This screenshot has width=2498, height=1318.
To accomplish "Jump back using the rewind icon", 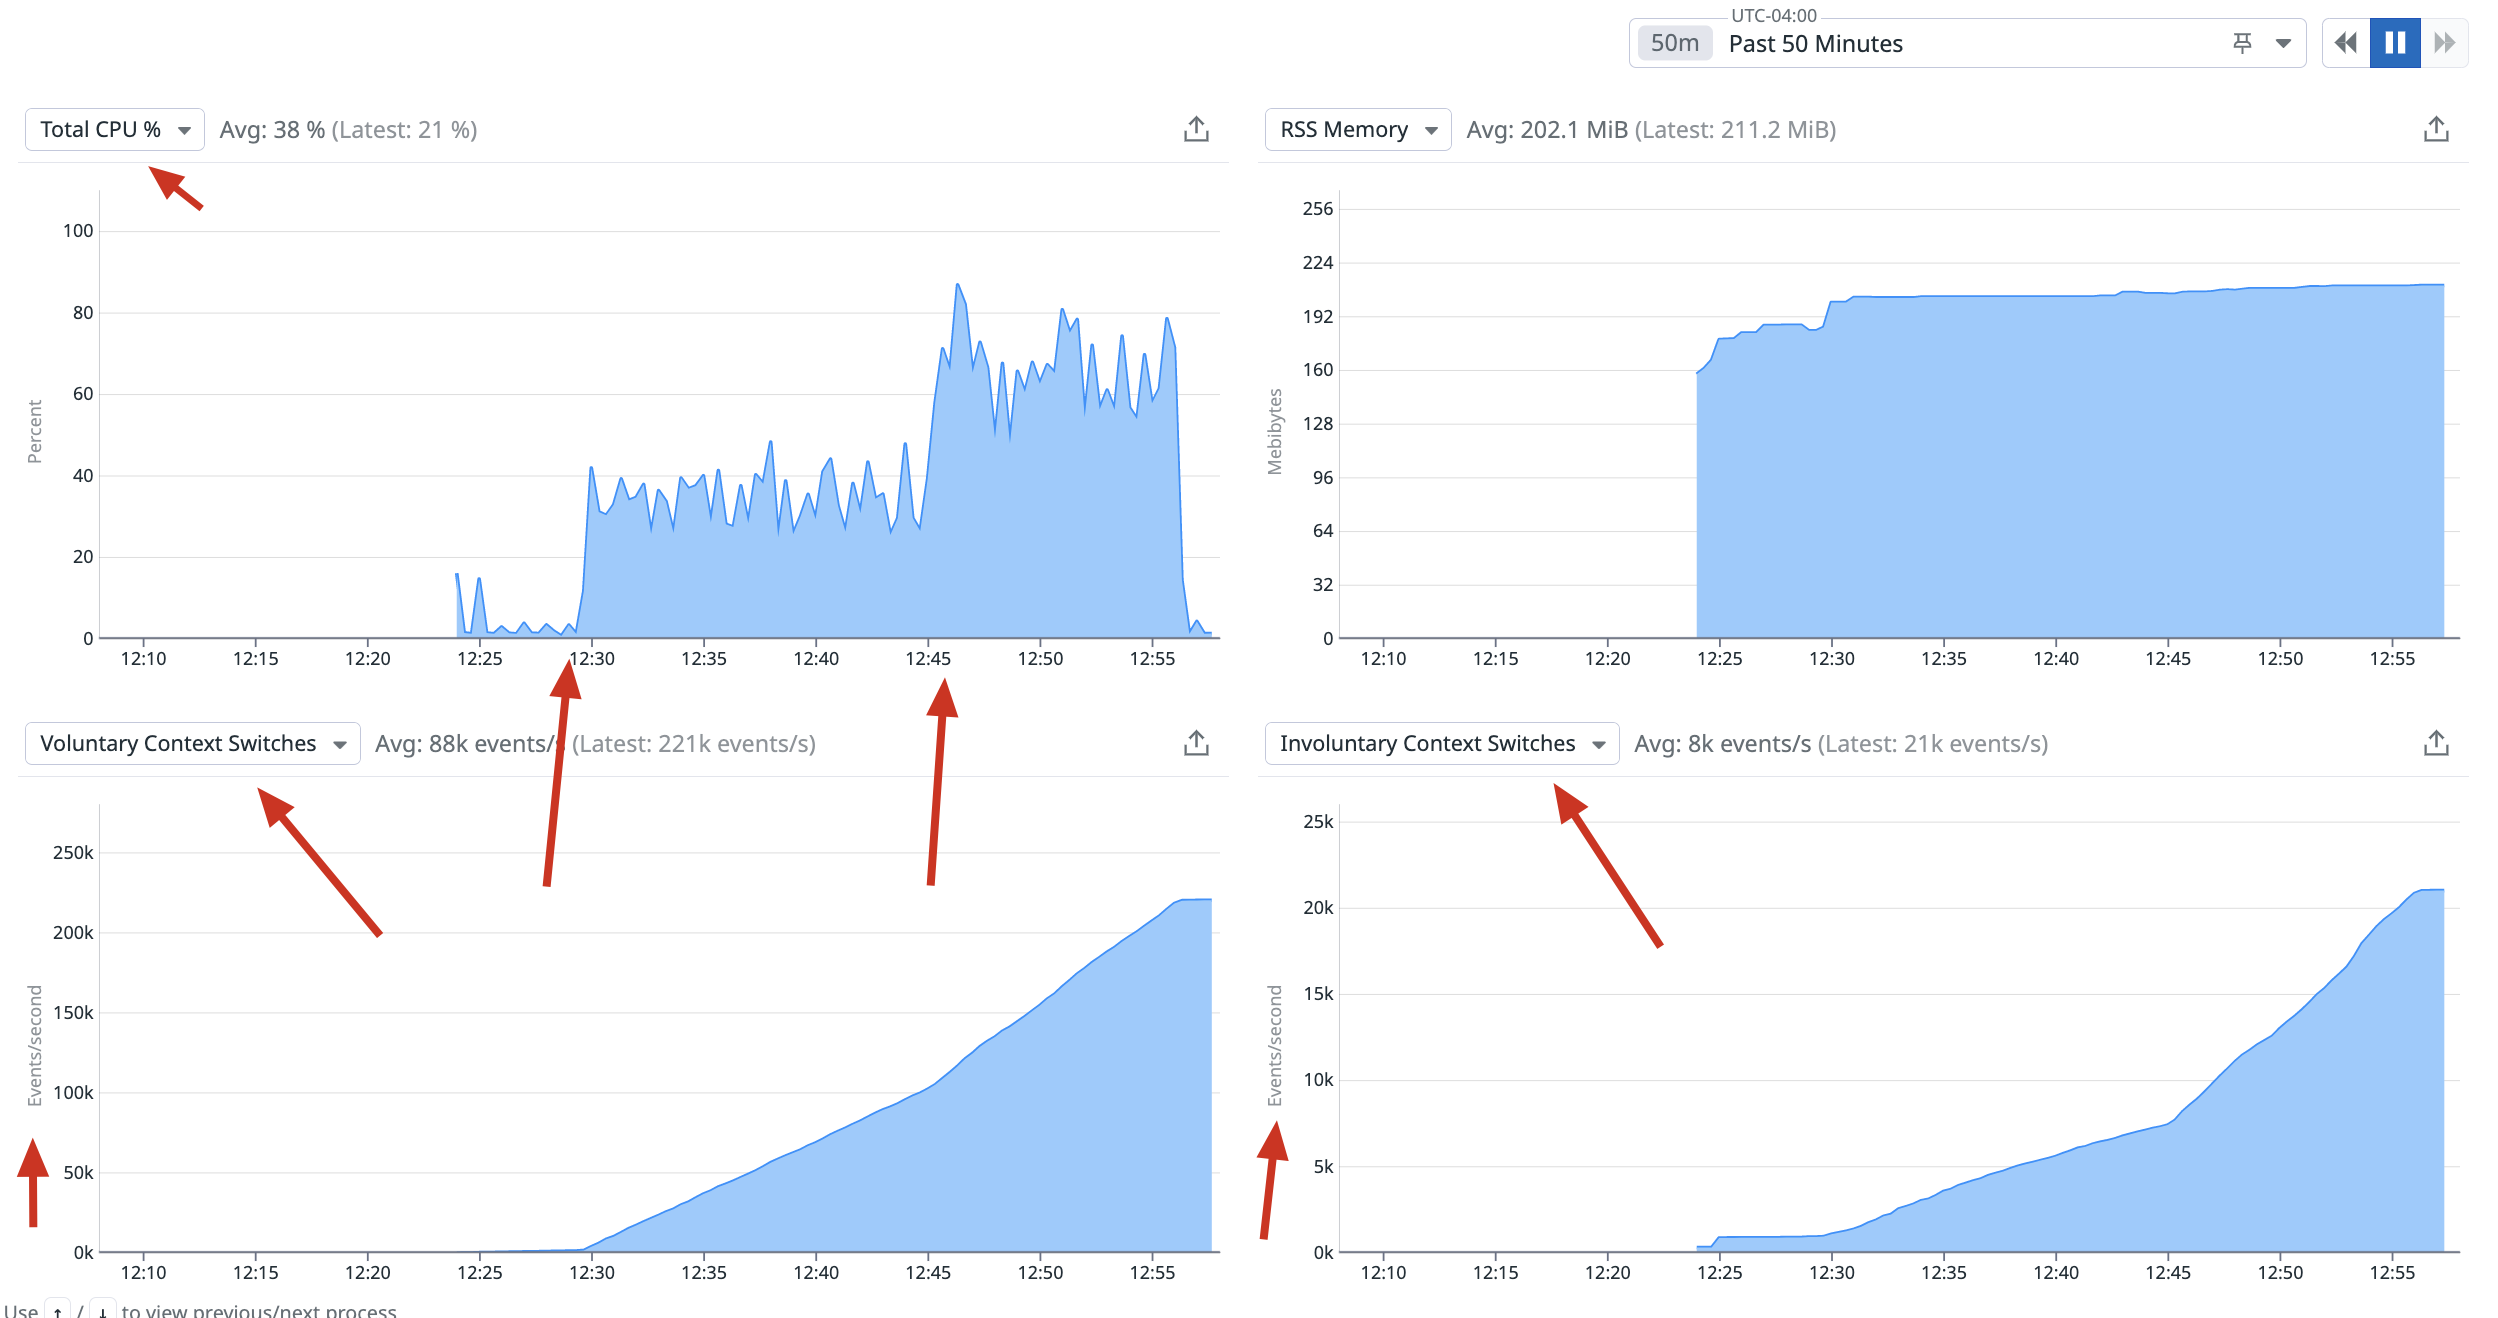I will coord(2347,43).
